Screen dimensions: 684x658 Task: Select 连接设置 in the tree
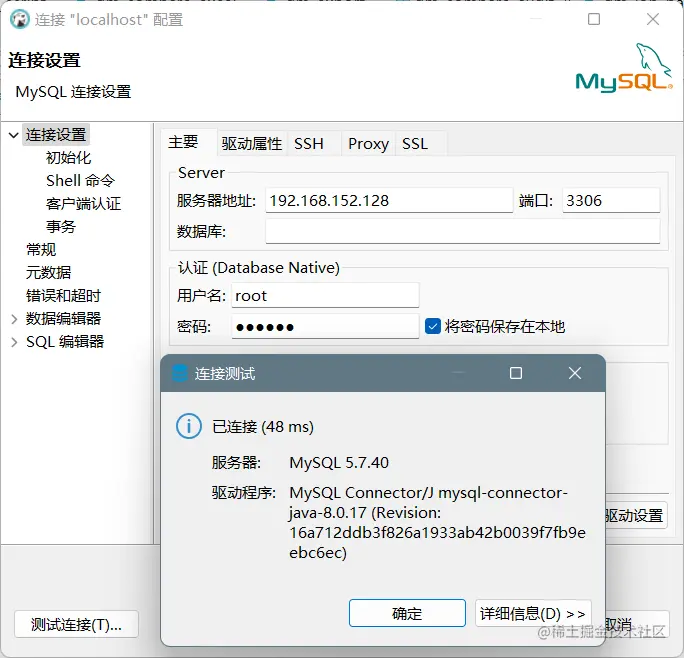pos(56,135)
